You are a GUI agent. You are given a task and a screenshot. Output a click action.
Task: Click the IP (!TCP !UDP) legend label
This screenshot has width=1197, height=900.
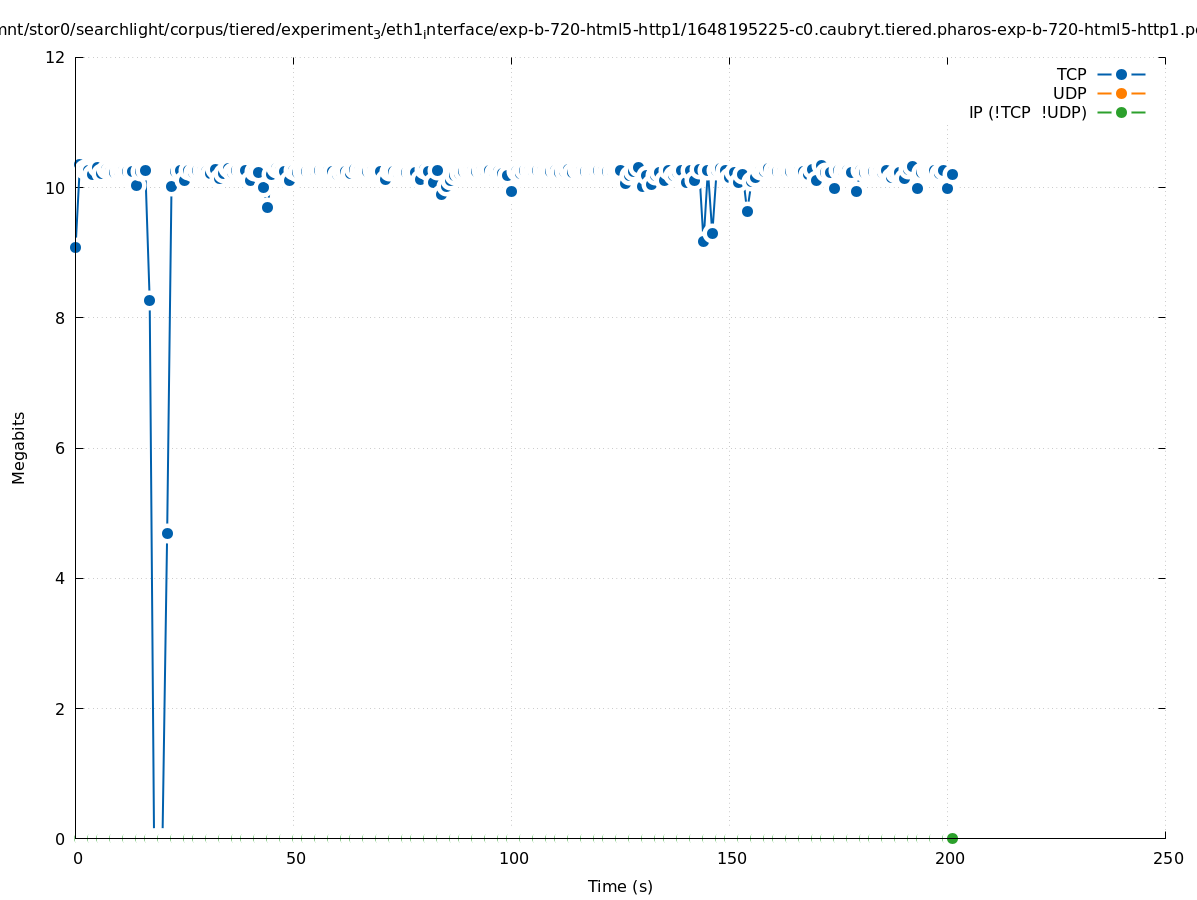click(x=1027, y=112)
